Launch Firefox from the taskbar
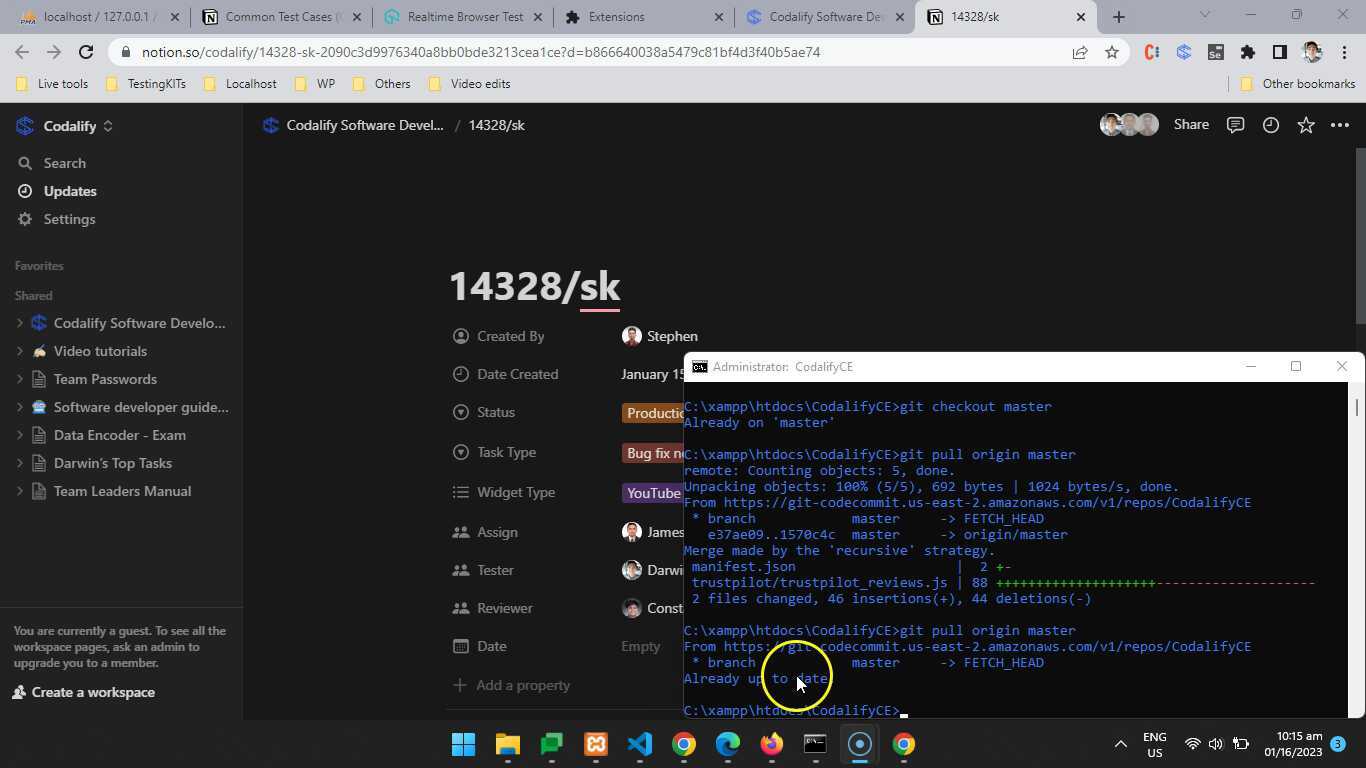Image resolution: width=1366 pixels, height=768 pixels. pyautogui.click(x=771, y=744)
